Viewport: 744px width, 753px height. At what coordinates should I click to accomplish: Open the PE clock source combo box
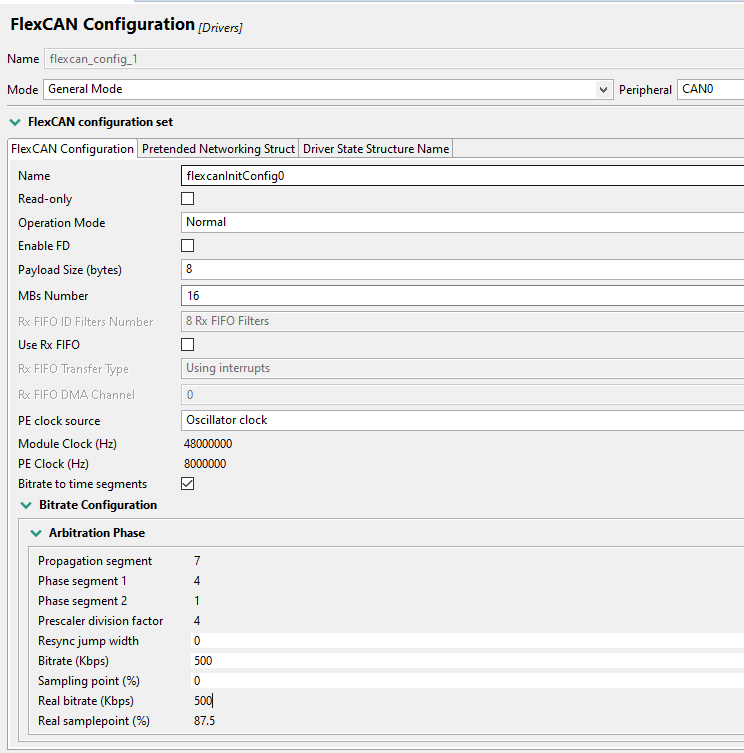tap(460, 420)
